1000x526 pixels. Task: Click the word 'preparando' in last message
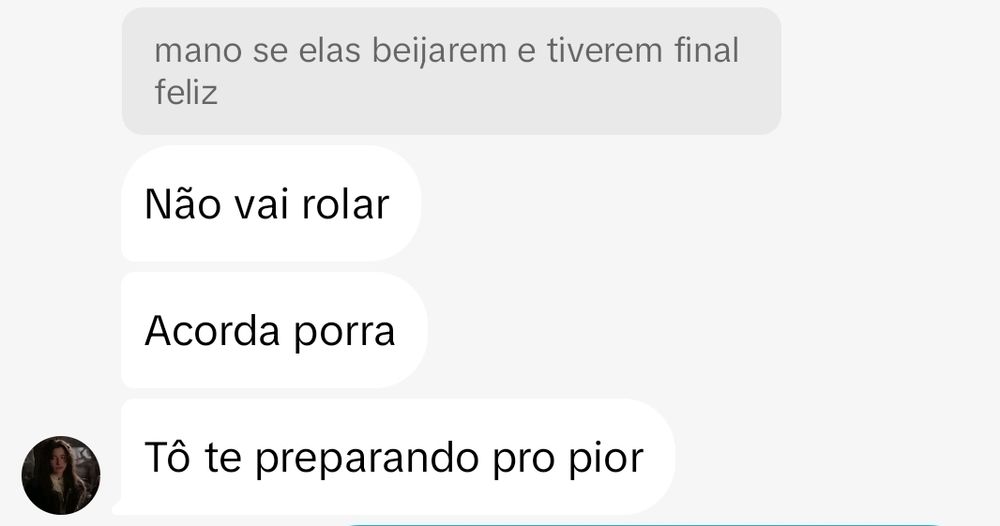[x=367, y=458]
